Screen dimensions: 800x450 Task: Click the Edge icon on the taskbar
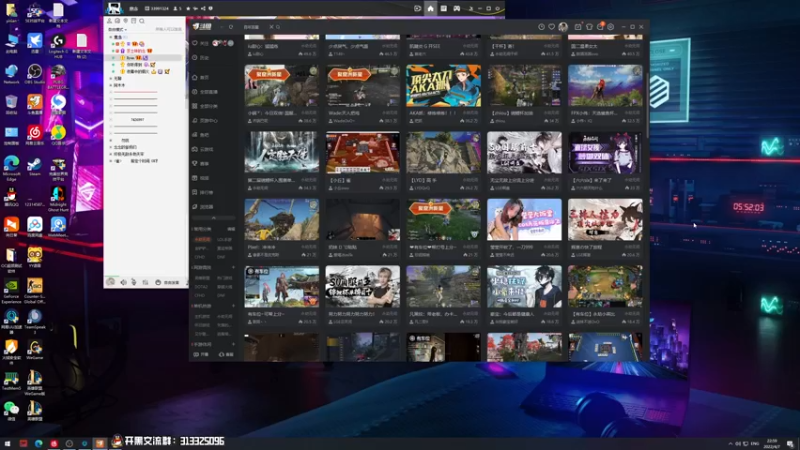[x=38, y=443]
